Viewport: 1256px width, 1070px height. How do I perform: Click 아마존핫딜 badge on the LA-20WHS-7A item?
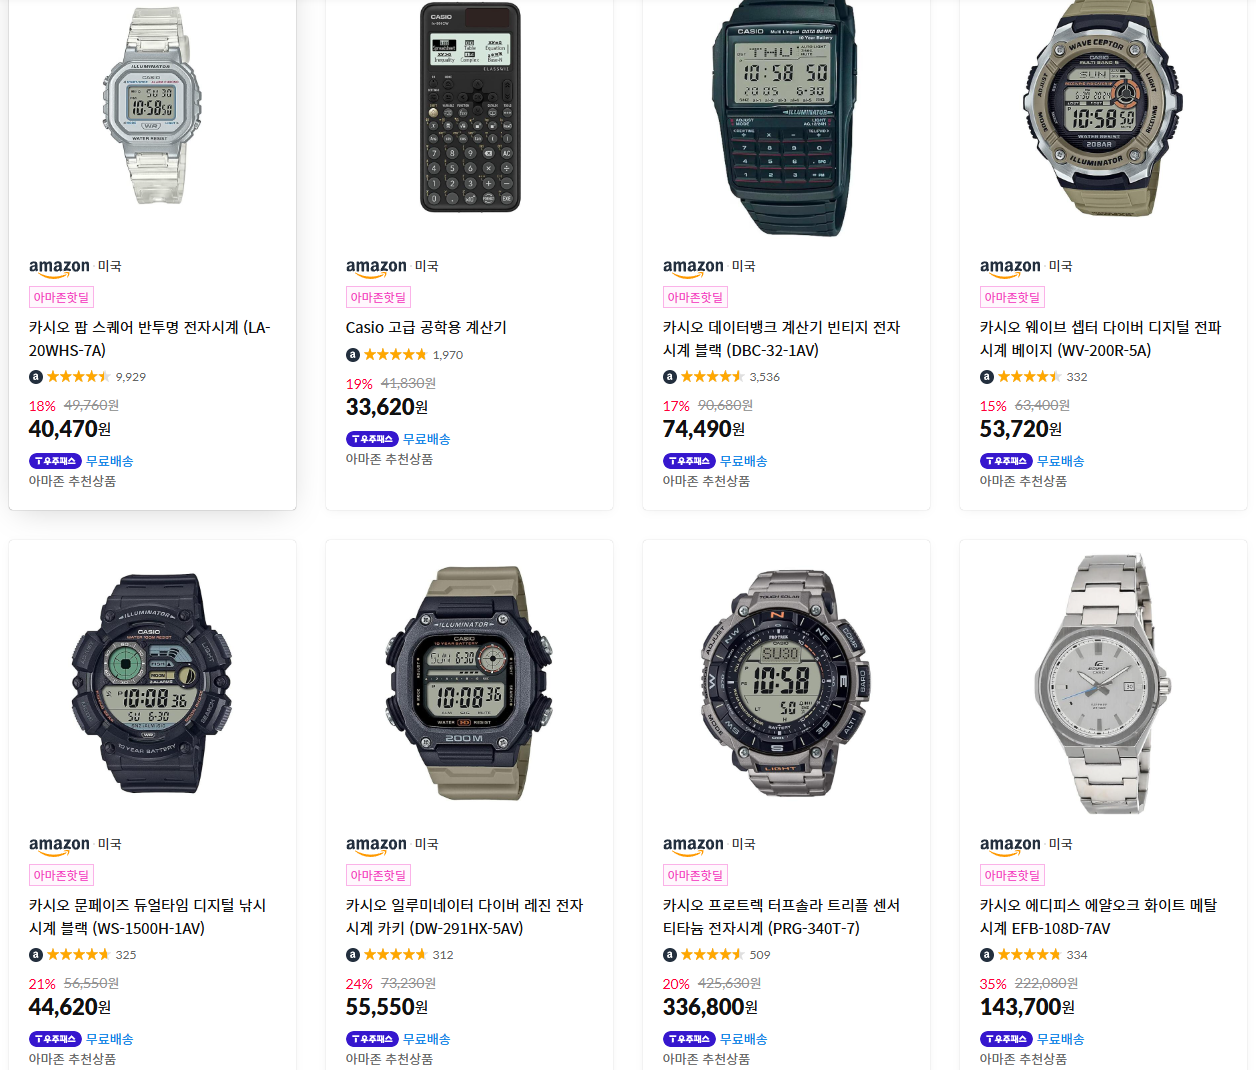click(61, 297)
